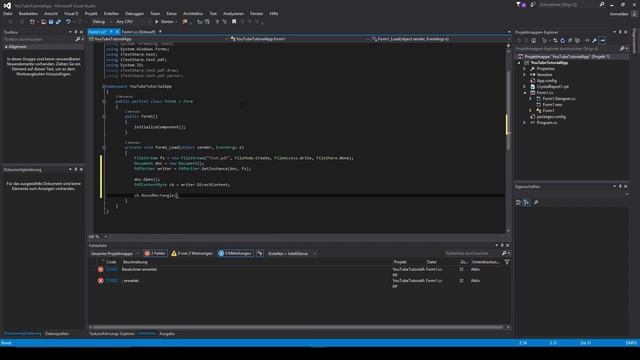
Task: Pin the Toolbox panel with the pin icon
Action: coord(76,32)
